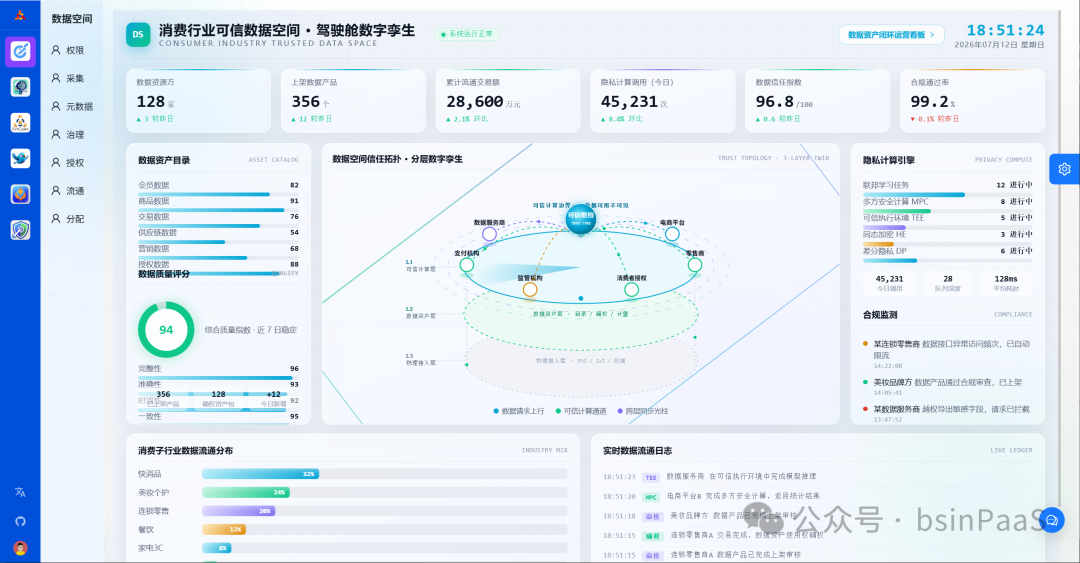Open the 数据资源方 128 stat card
This screenshot has width=1080, height=563.
[198, 101]
